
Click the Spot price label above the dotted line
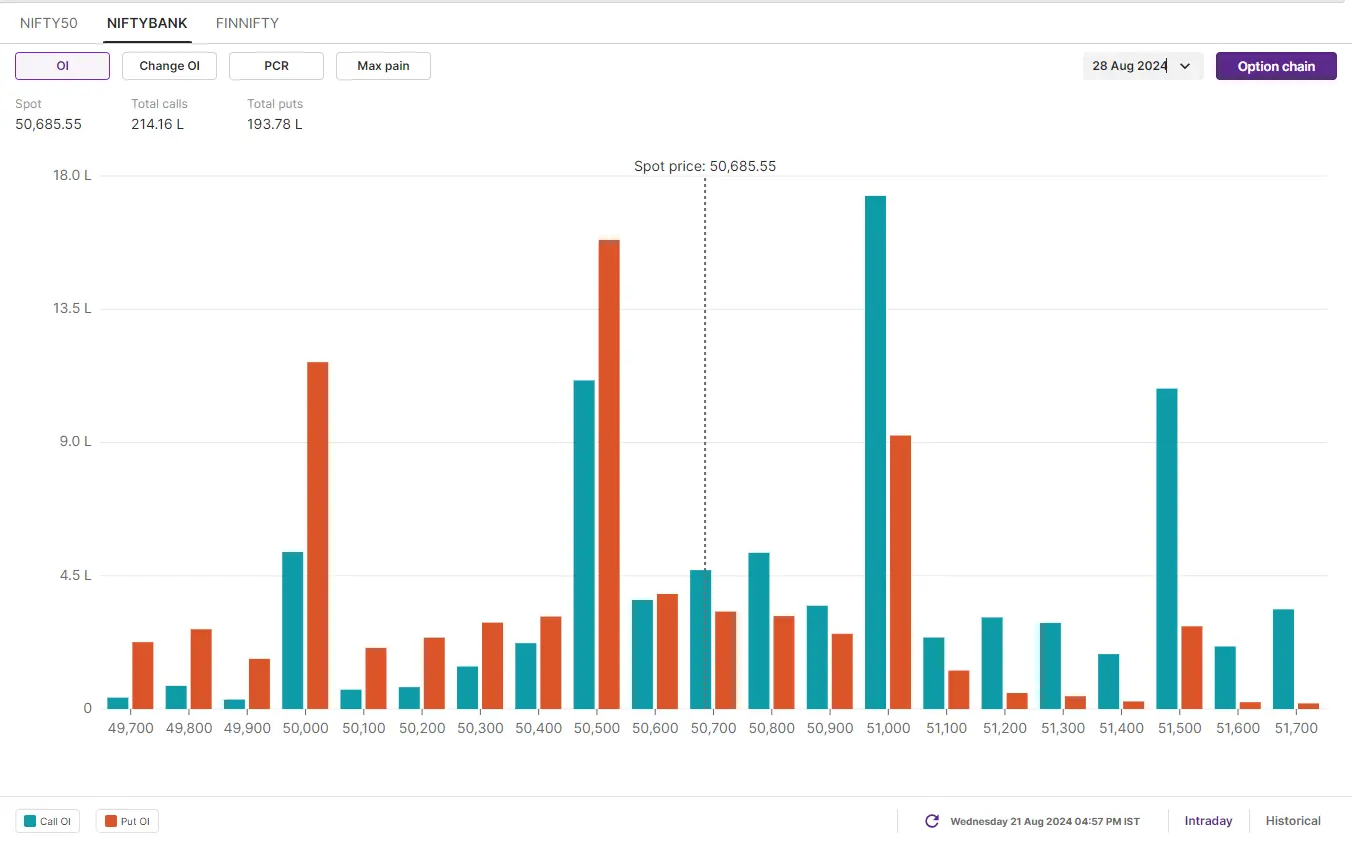tap(705, 166)
